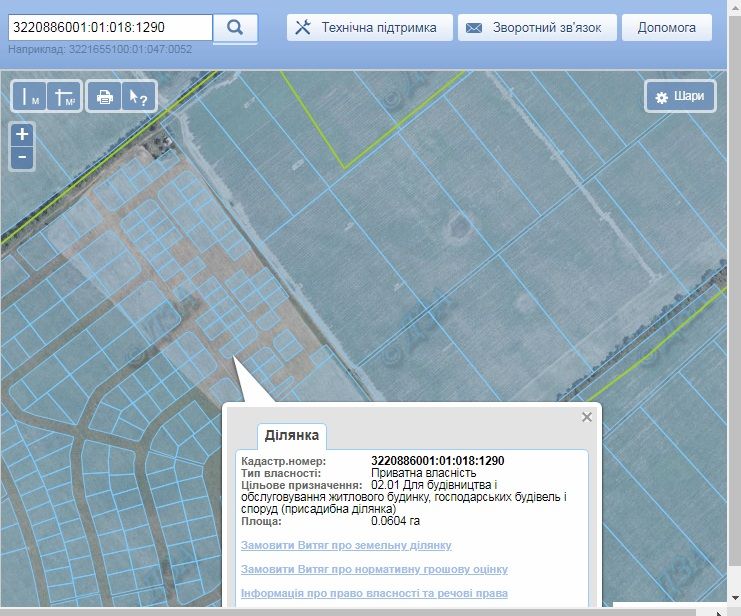The image size is (741, 616).
Task: Open Допомога help
Action: pos(667,27)
